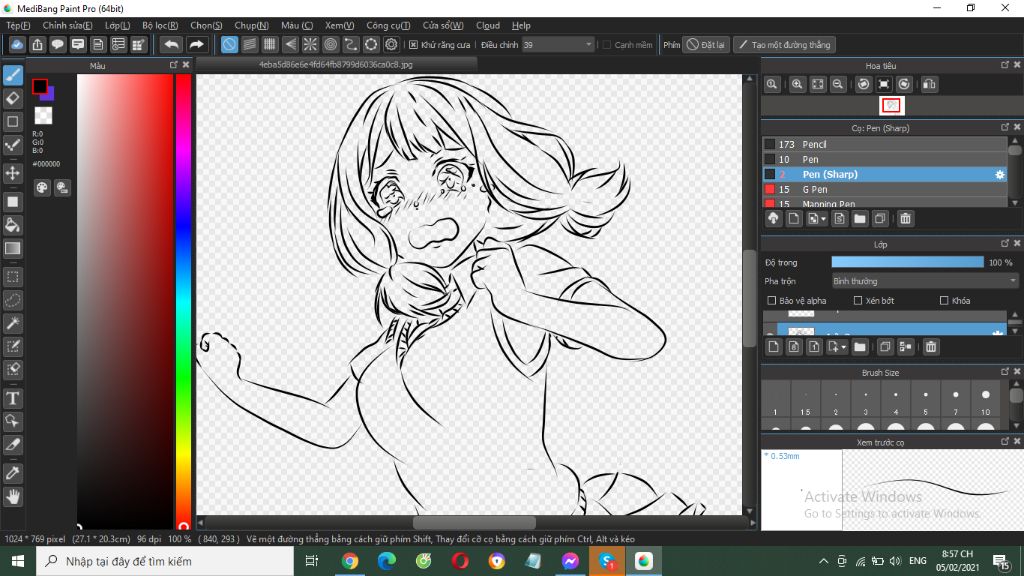Select the Brush tool in left toolbar
This screenshot has height=576, width=1024.
point(13,75)
